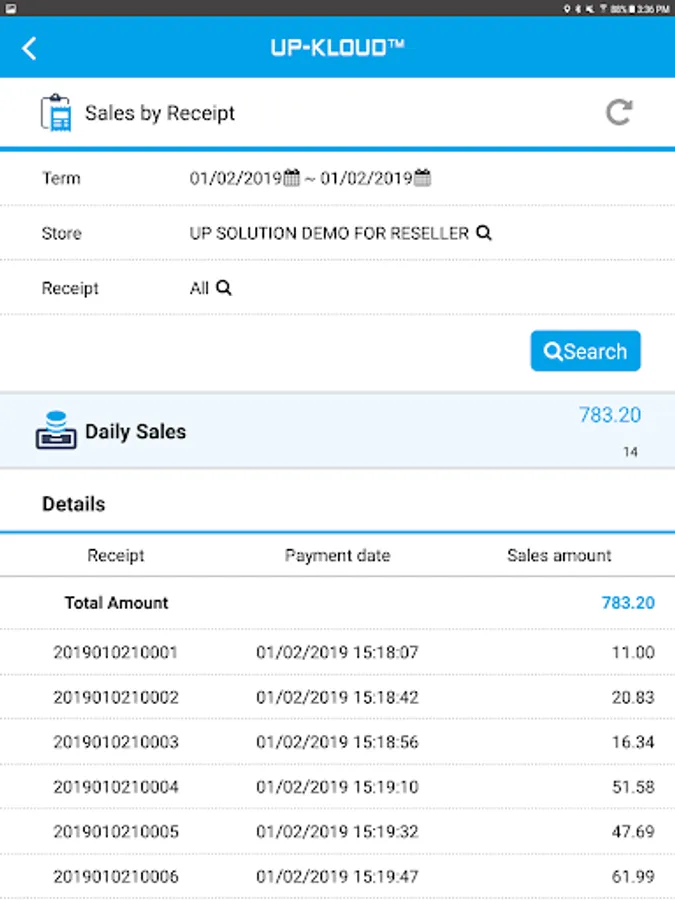Select payment date 01/02/2019 15:19:47
Screen dimensions: 675x900
pos(338,876)
